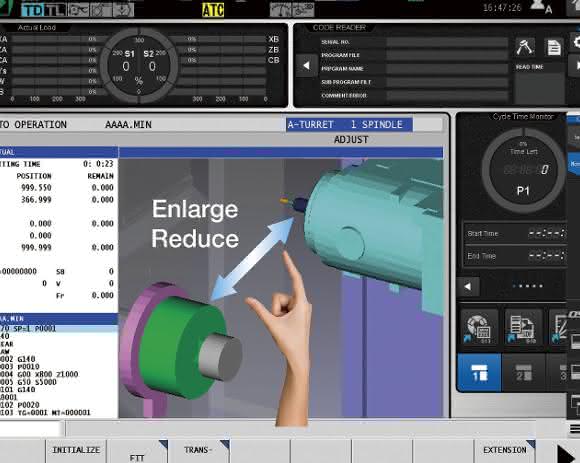Show next function keys with right arrow
The width and height of the screenshot is (580, 463).
[x=566, y=453]
